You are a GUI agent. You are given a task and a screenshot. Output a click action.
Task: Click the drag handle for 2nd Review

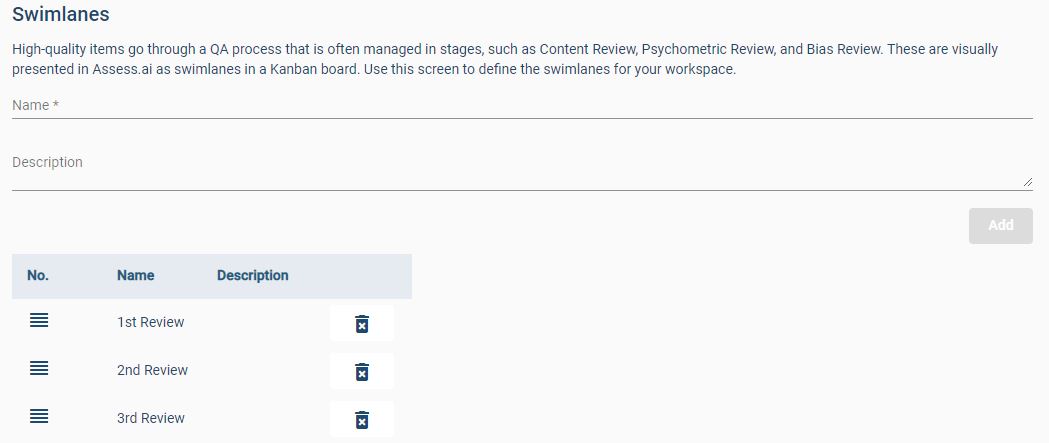point(39,369)
